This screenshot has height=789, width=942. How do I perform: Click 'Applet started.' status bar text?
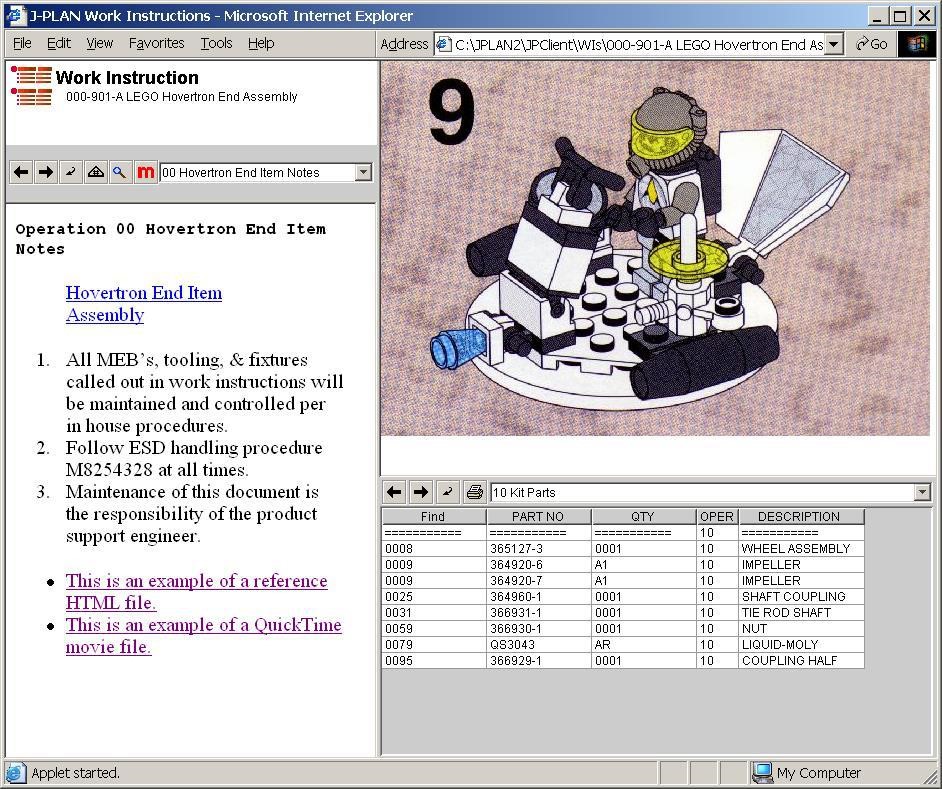click(x=76, y=773)
